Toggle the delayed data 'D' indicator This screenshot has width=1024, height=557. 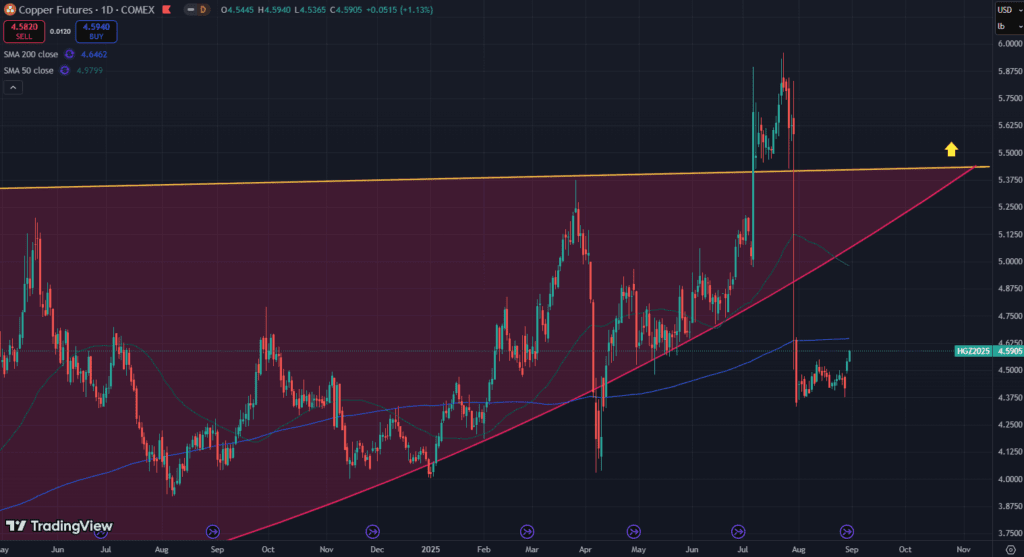[x=203, y=9]
